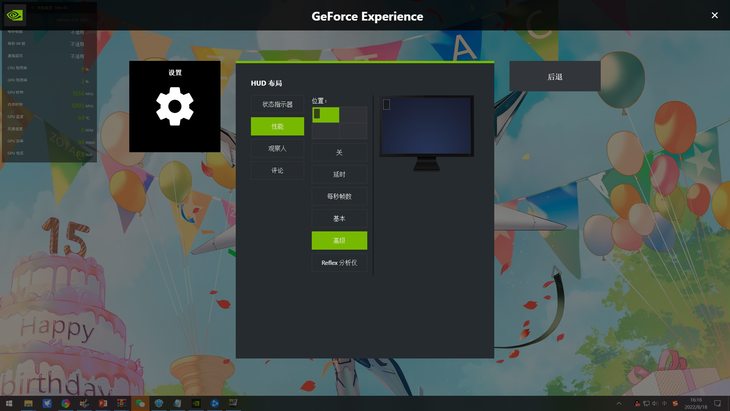Click the 后退 back button
Screen dimensions: 730x411
click(x=554, y=76)
